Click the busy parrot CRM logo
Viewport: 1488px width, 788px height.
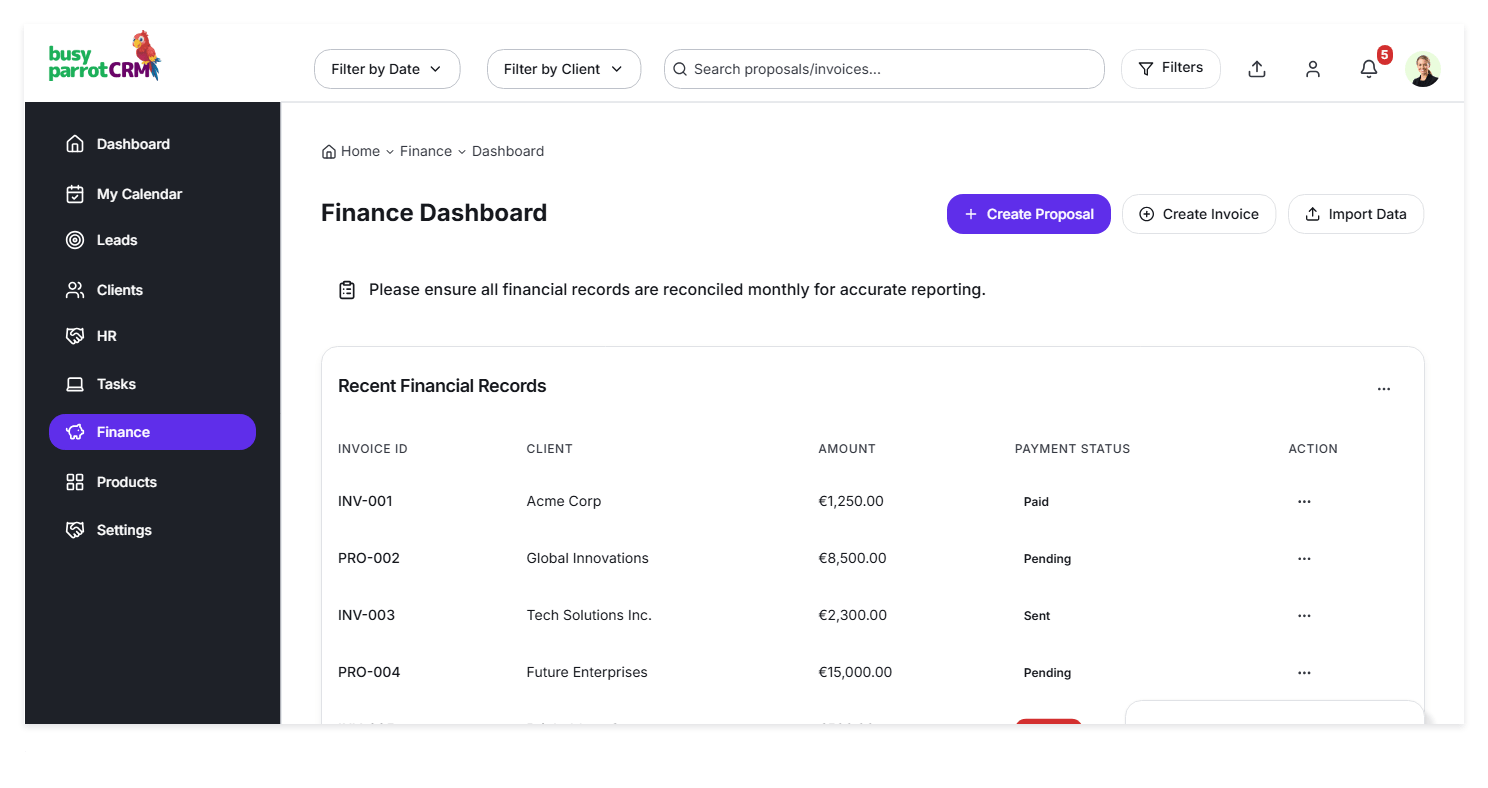104,59
